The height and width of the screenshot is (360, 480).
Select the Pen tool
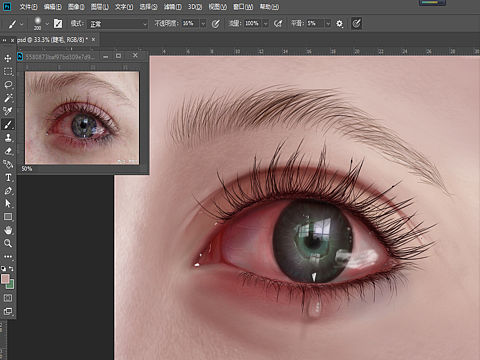[8, 191]
